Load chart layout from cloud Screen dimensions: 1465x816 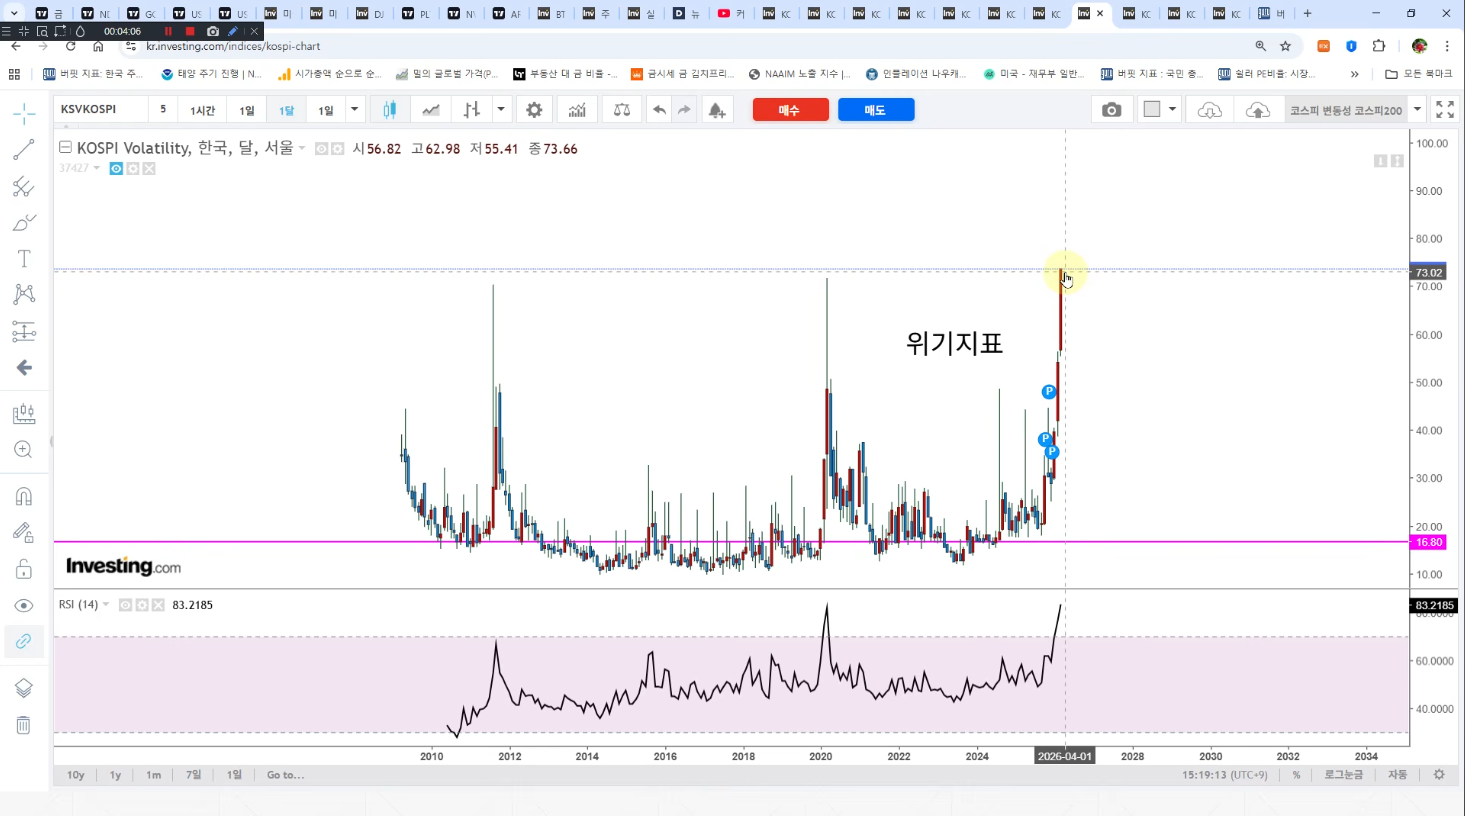point(1209,110)
